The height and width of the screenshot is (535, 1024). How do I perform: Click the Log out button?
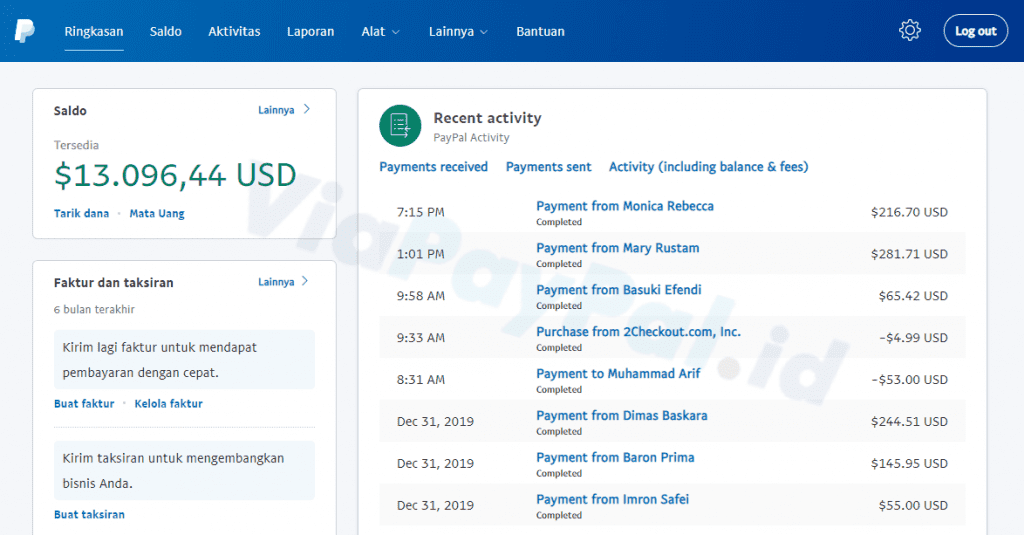976,31
